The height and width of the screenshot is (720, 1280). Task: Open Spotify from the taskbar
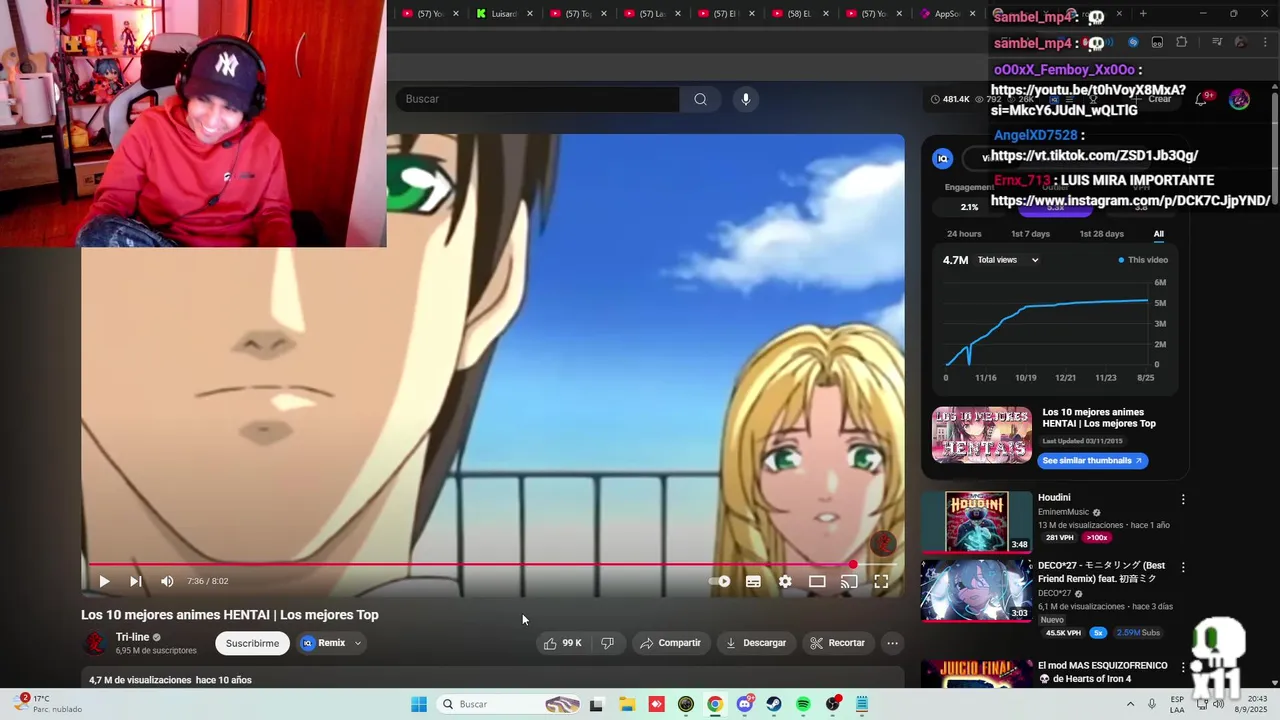[x=803, y=704]
